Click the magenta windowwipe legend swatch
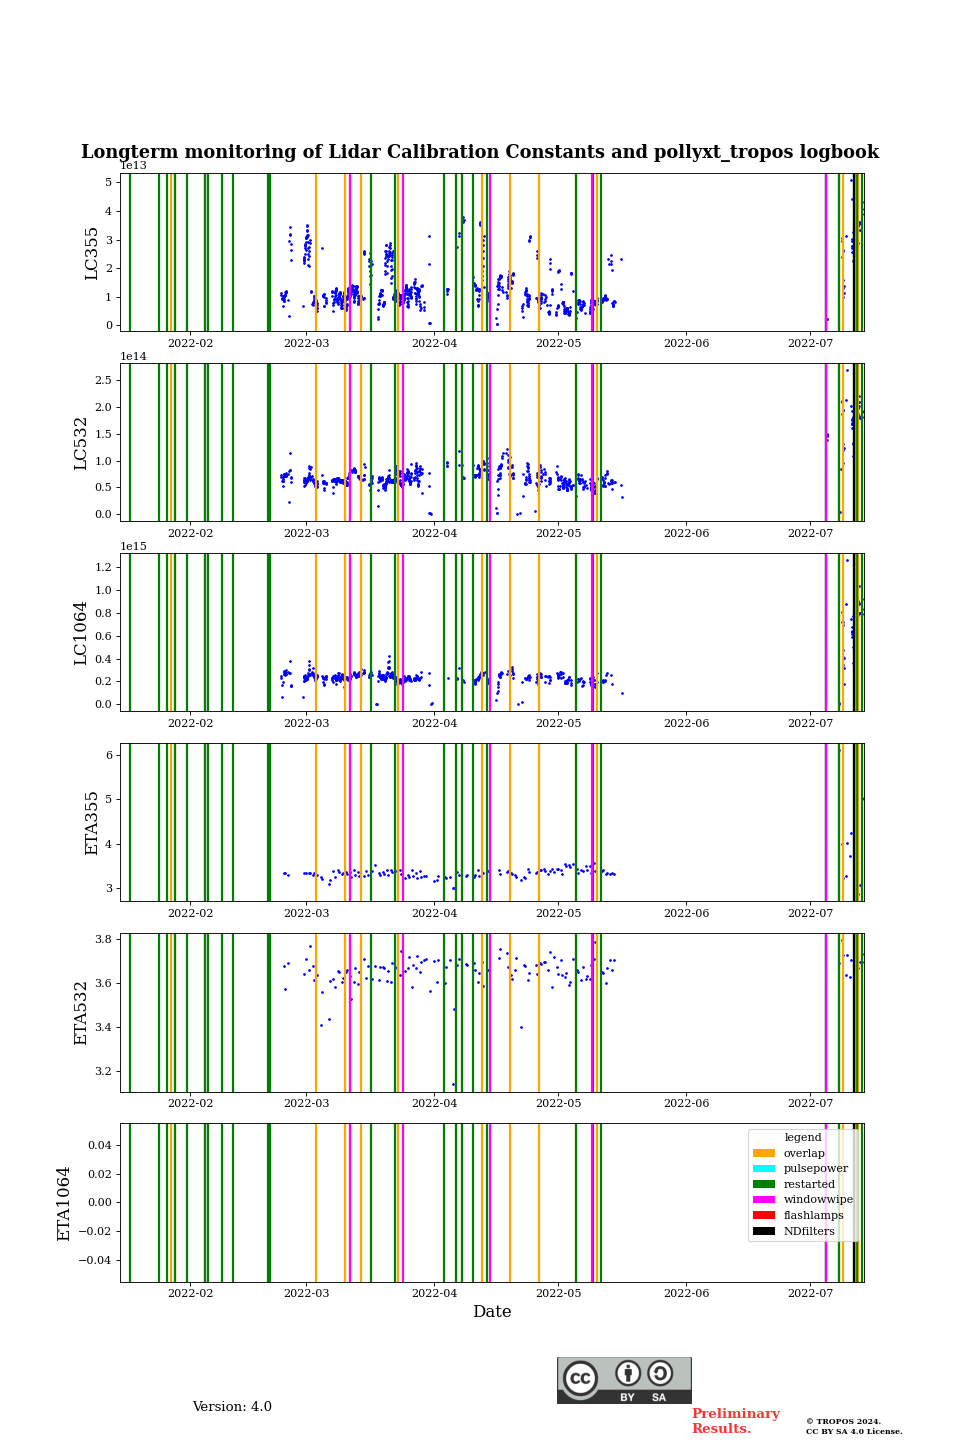The height and width of the screenshot is (1440, 960). click(764, 1200)
